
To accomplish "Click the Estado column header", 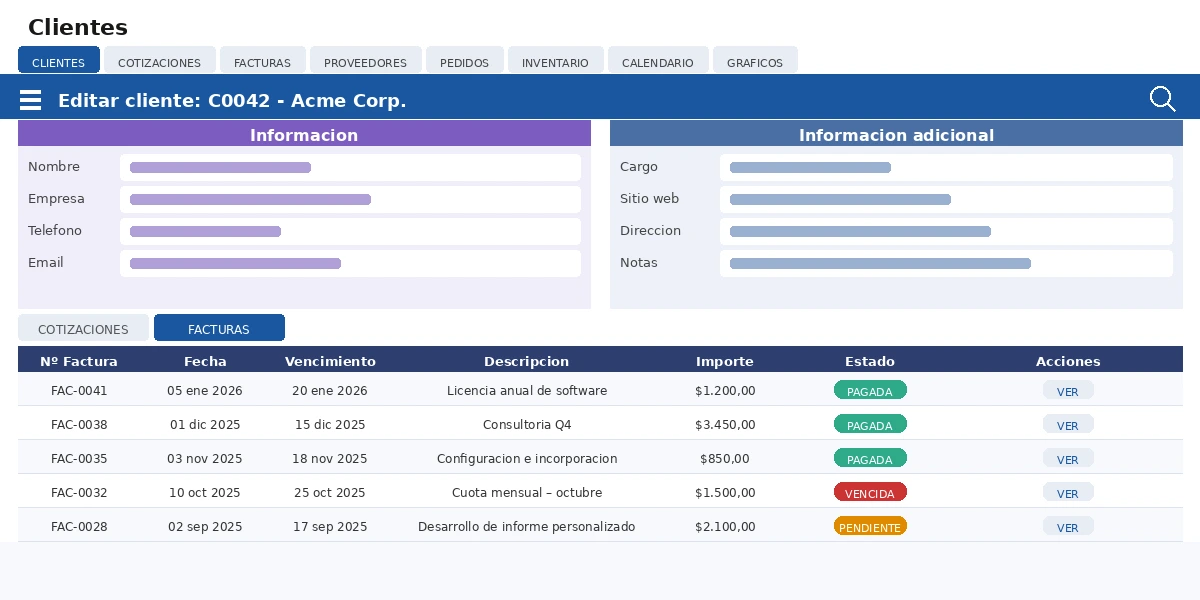I will 870,361.
